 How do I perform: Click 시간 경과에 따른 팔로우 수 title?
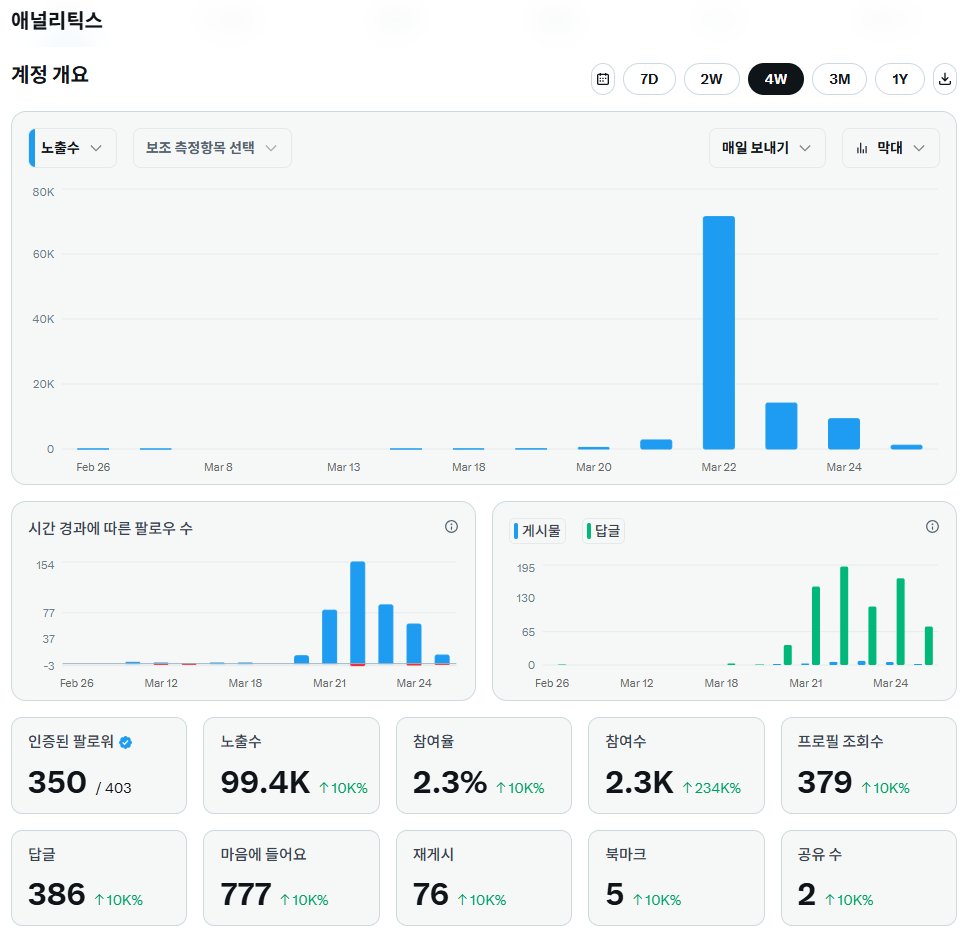pyautogui.click(x=111, y=528)
